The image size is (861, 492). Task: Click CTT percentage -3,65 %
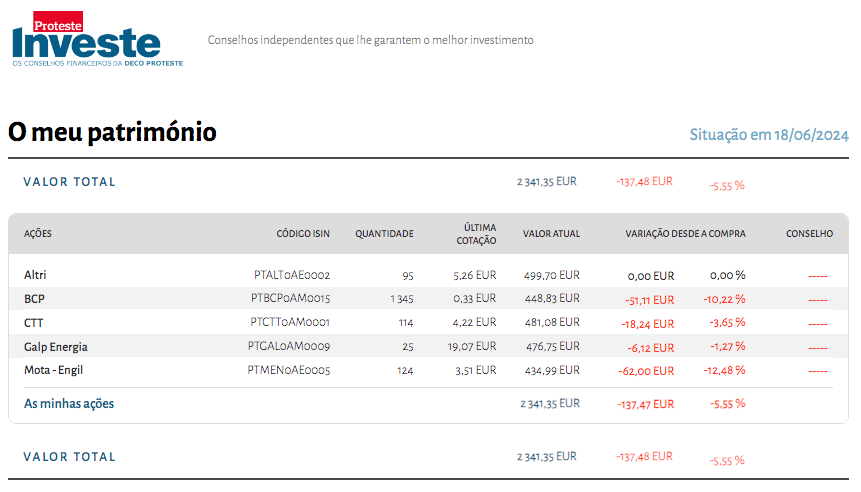(x=727, y=322)
